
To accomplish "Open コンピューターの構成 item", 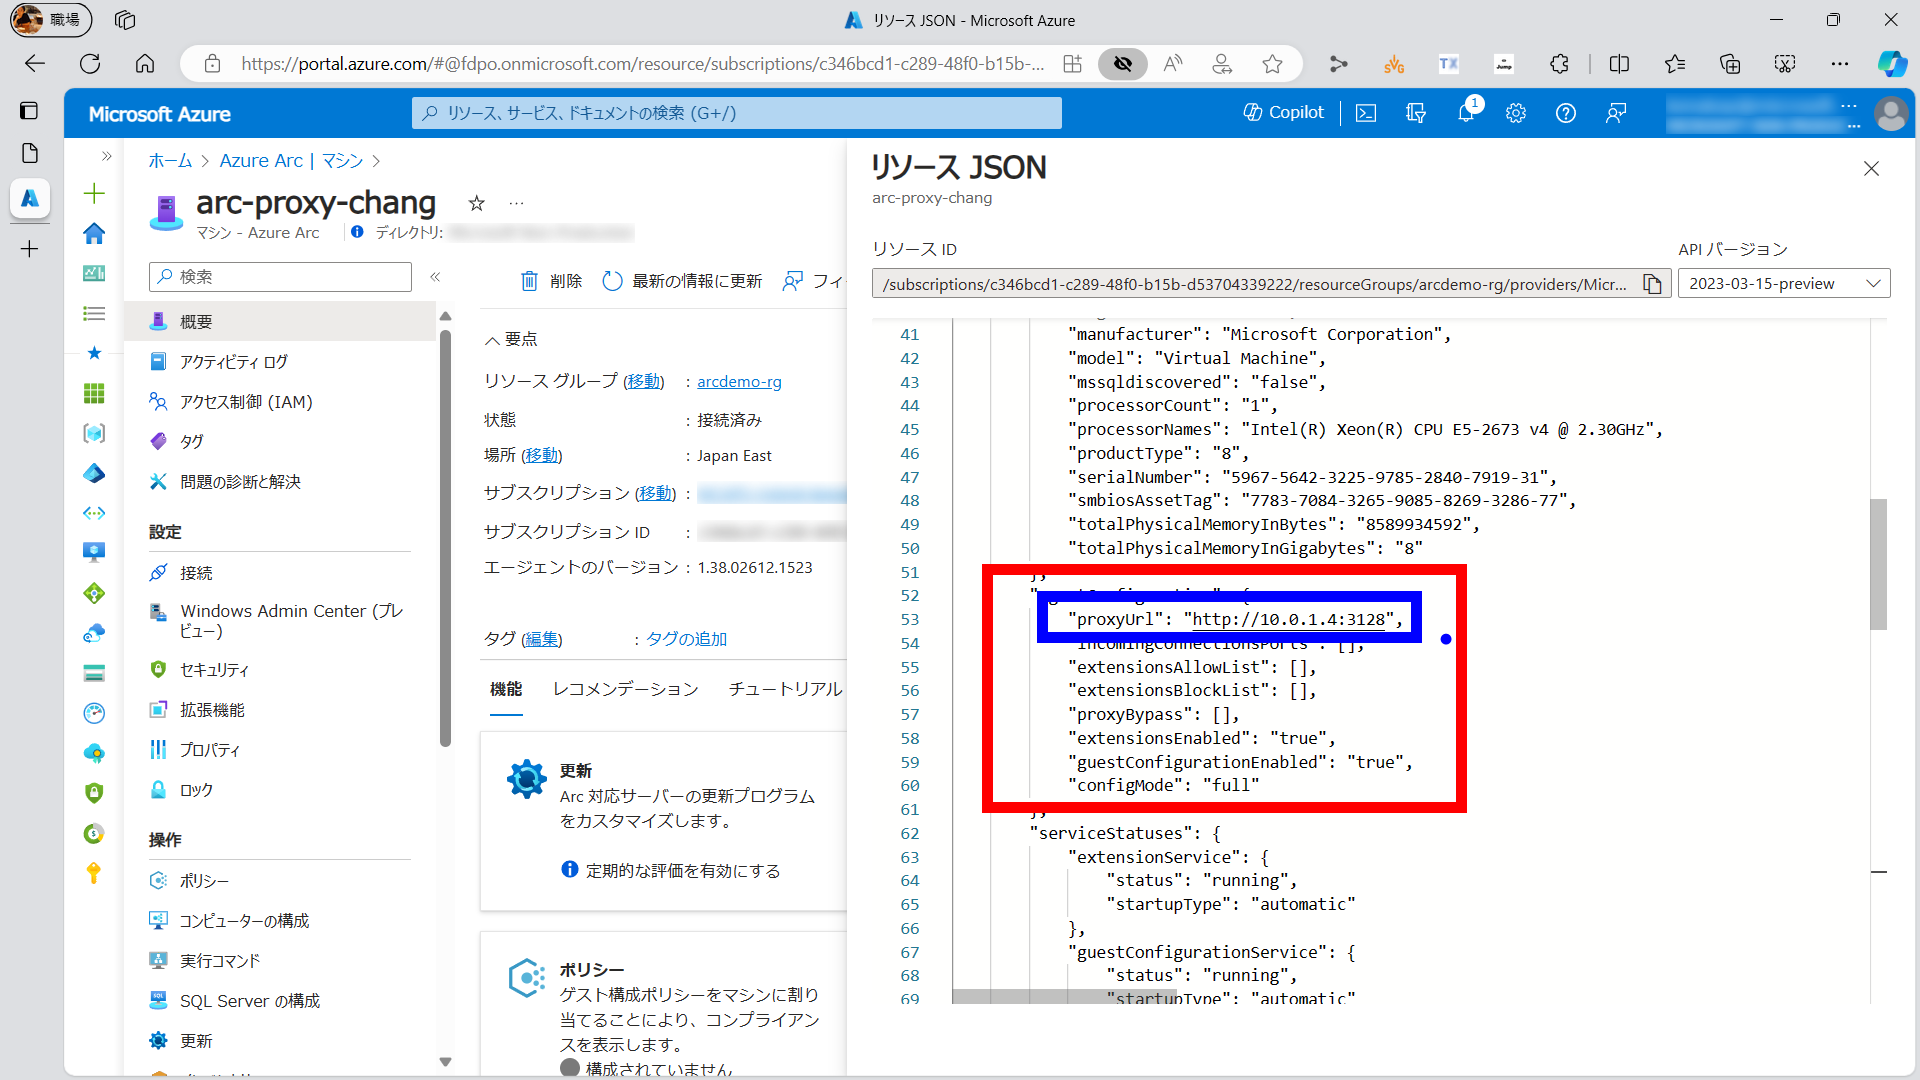I will coord(281,921).
